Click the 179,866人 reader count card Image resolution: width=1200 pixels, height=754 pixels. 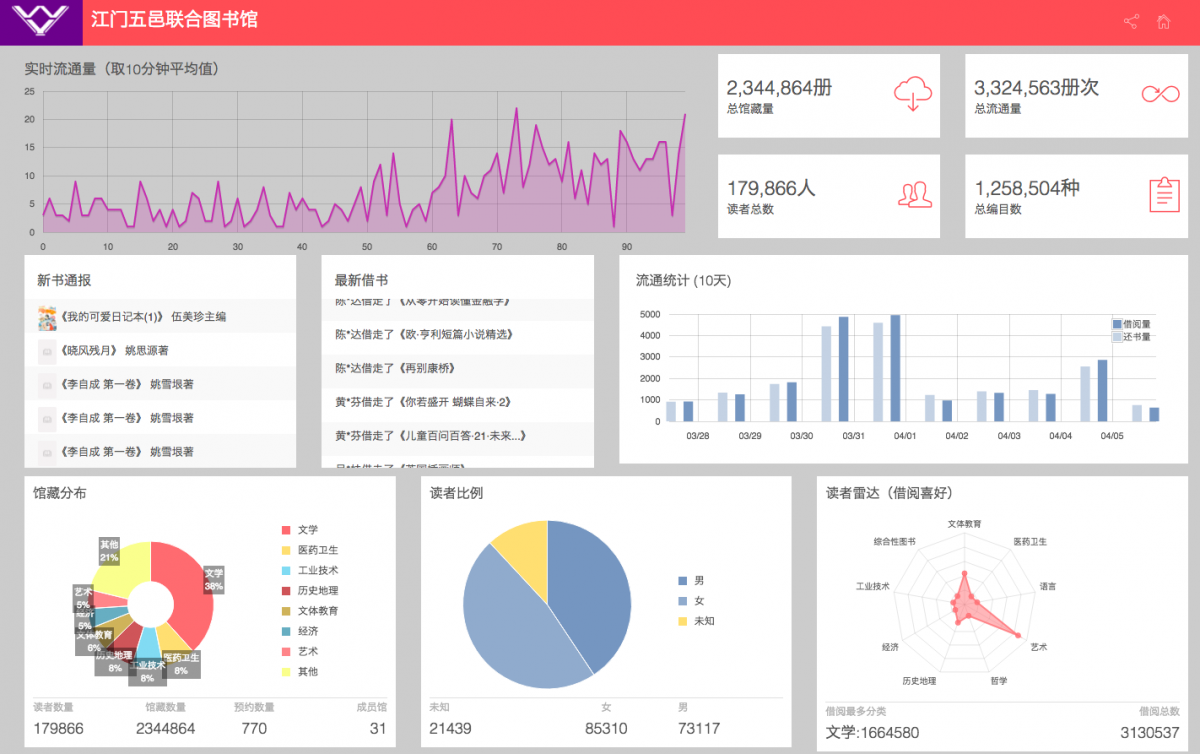coord(829,196)
